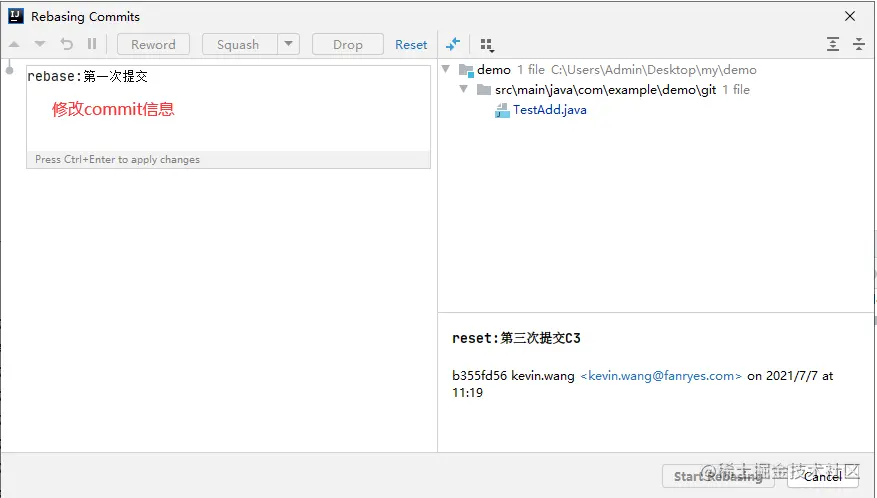This screenshot has width=877, height=498.
Task: Click the Reword button
Action: tap(153, 44)
